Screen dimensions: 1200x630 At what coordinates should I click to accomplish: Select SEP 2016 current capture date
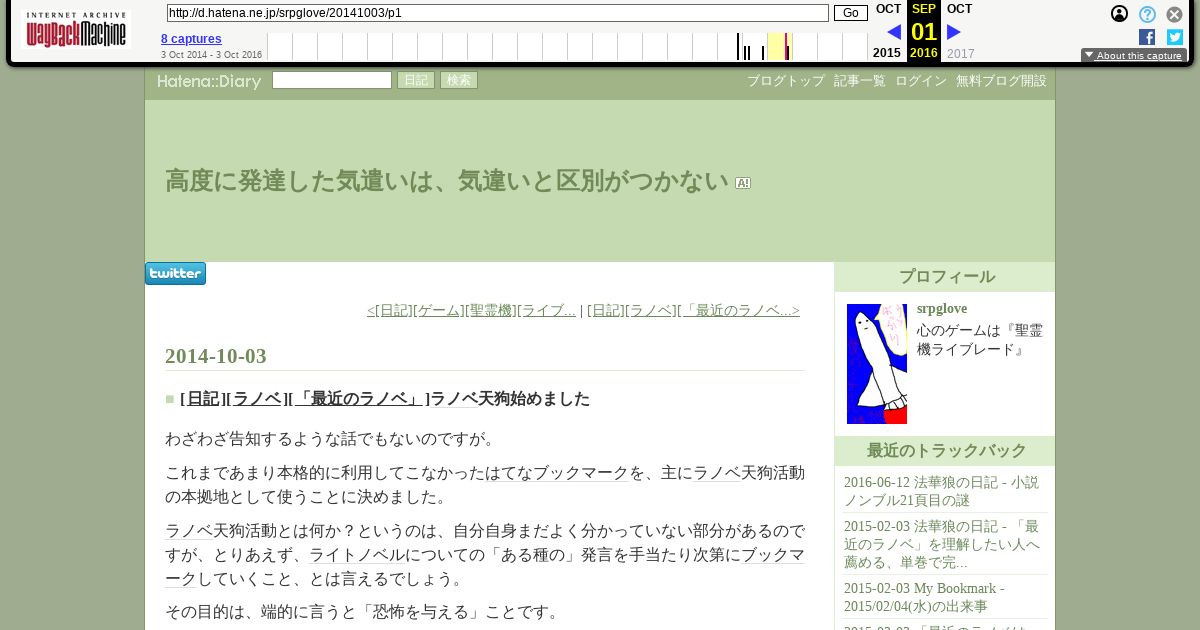coord(924,31)
